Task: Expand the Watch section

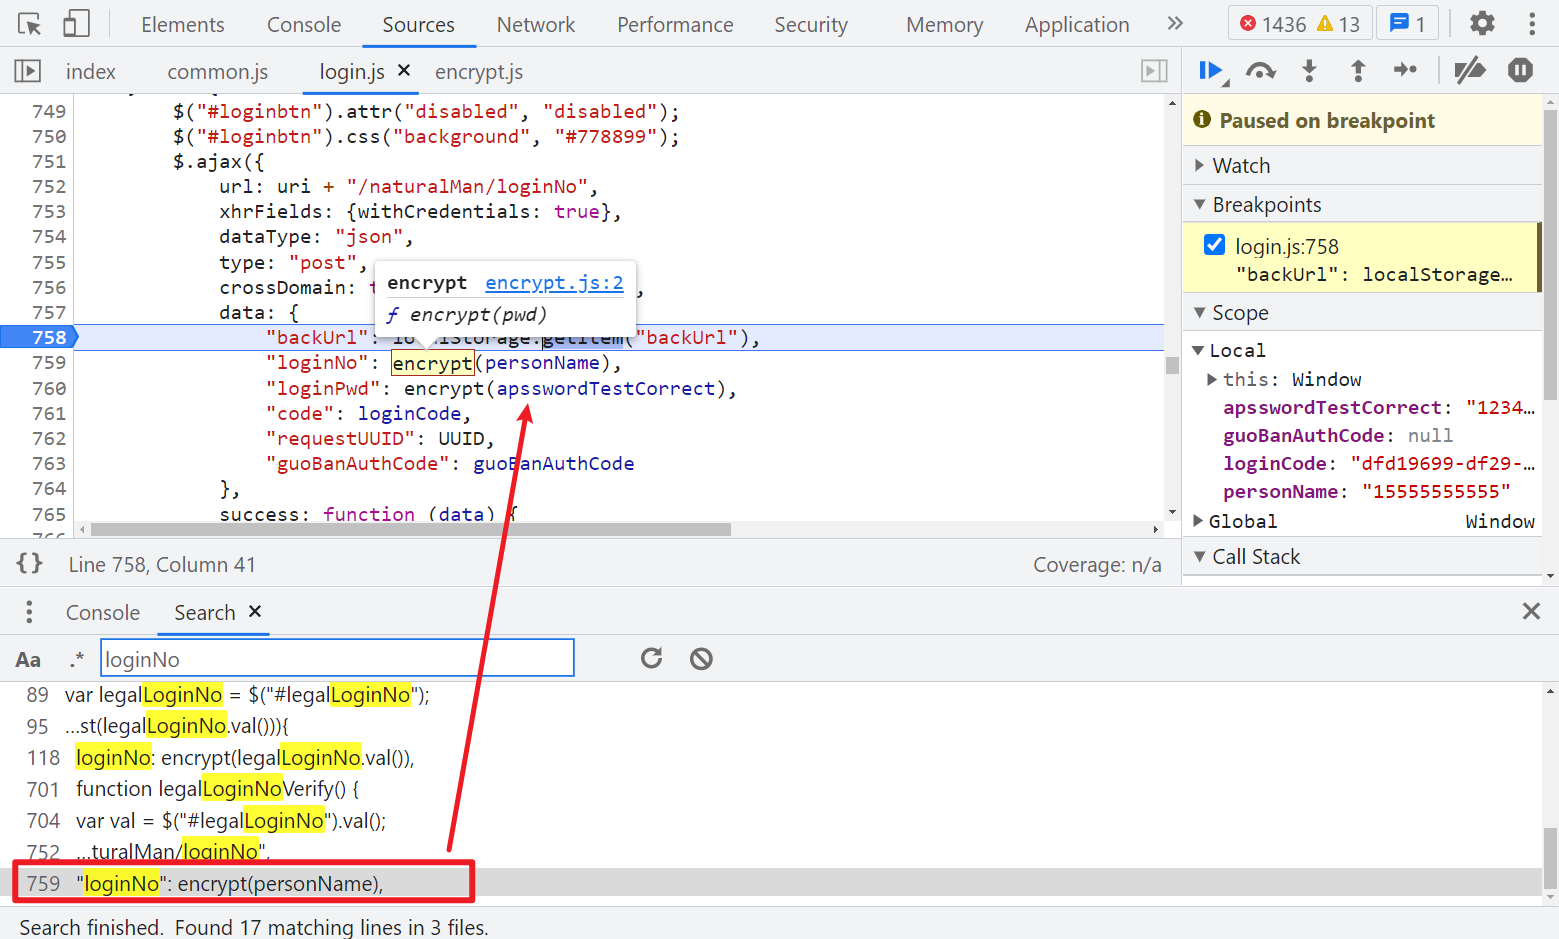Action: point(1241,166)
